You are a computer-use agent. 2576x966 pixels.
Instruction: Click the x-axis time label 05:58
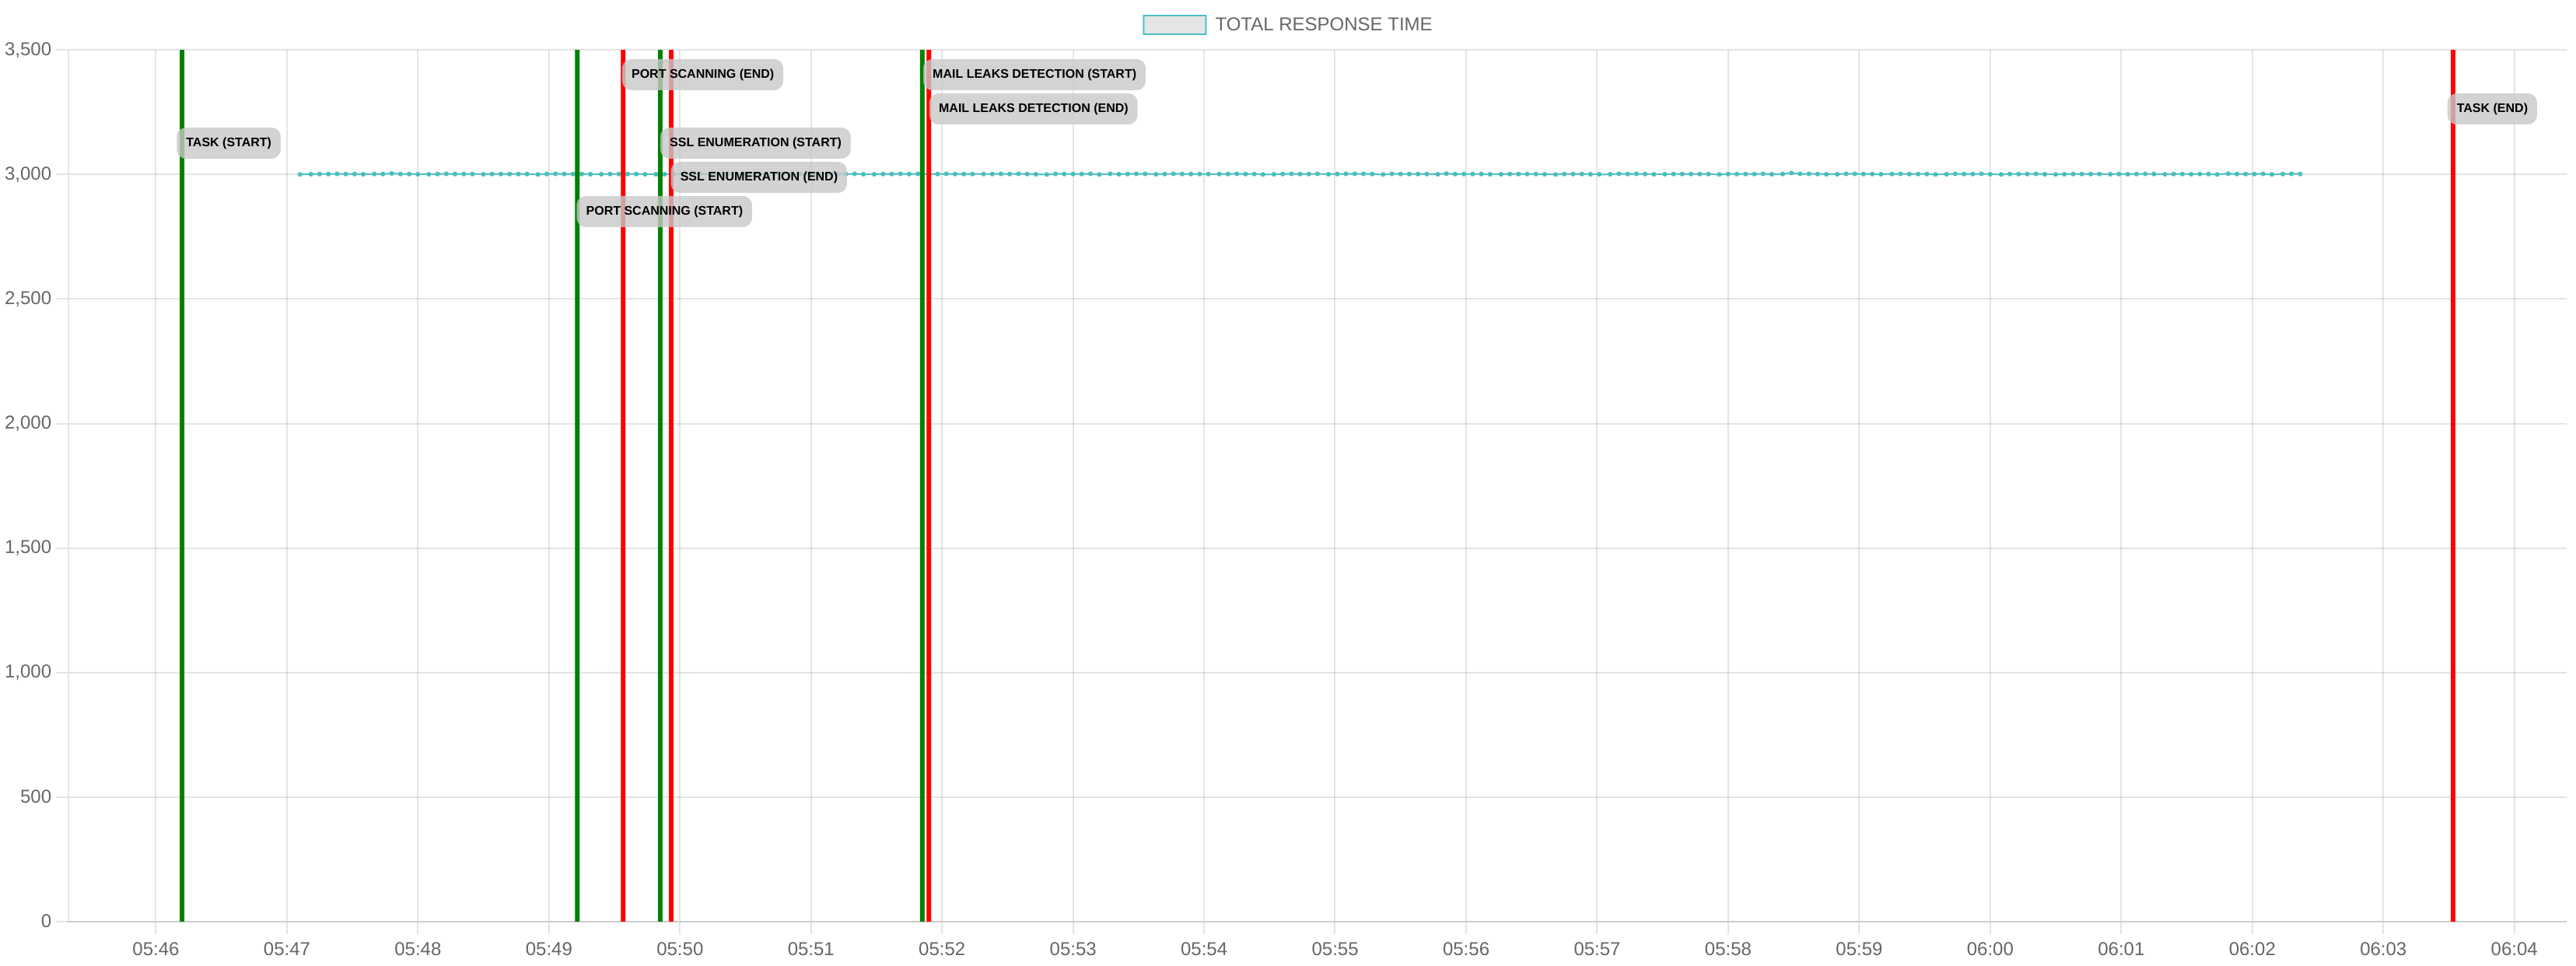tap(1728, 949)
